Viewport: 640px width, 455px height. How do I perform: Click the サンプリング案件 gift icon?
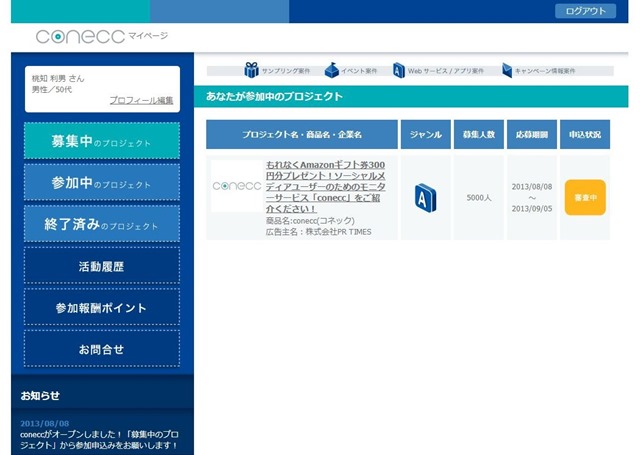(251, 70)
